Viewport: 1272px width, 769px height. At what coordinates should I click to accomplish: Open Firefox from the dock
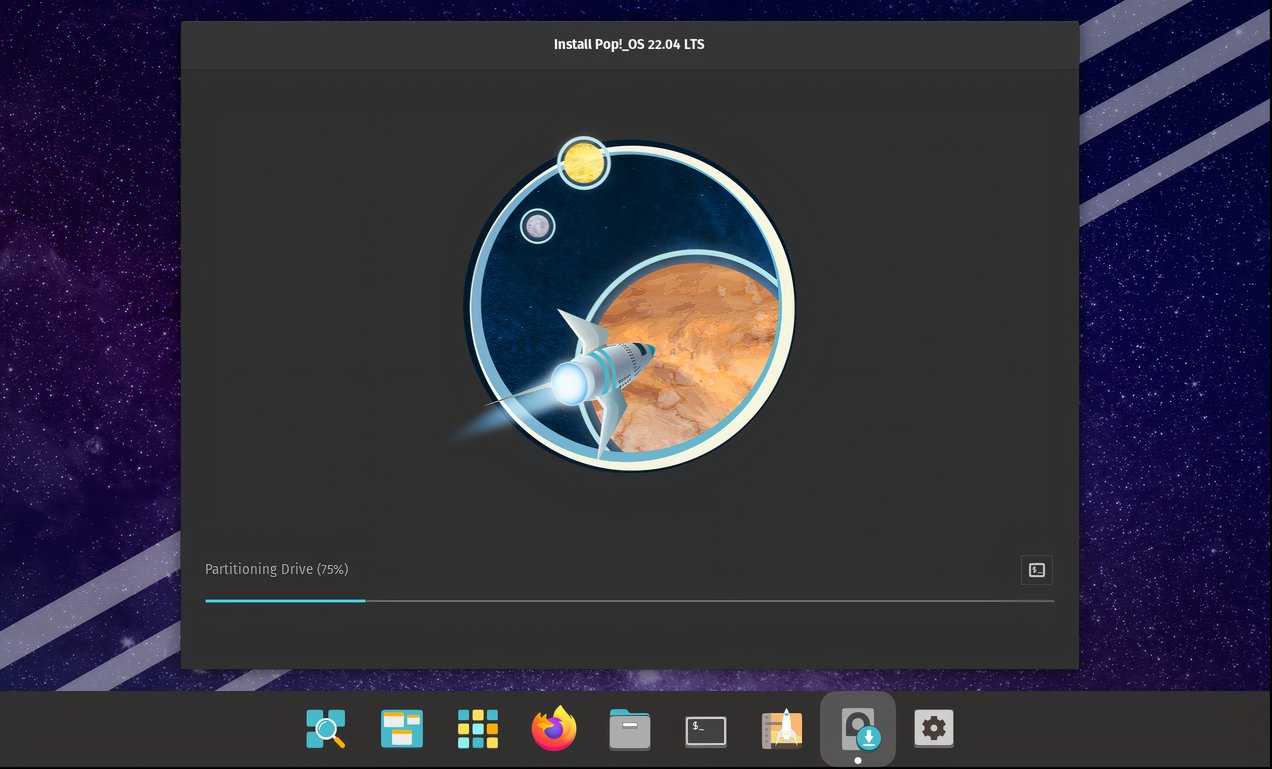(553, 729)
